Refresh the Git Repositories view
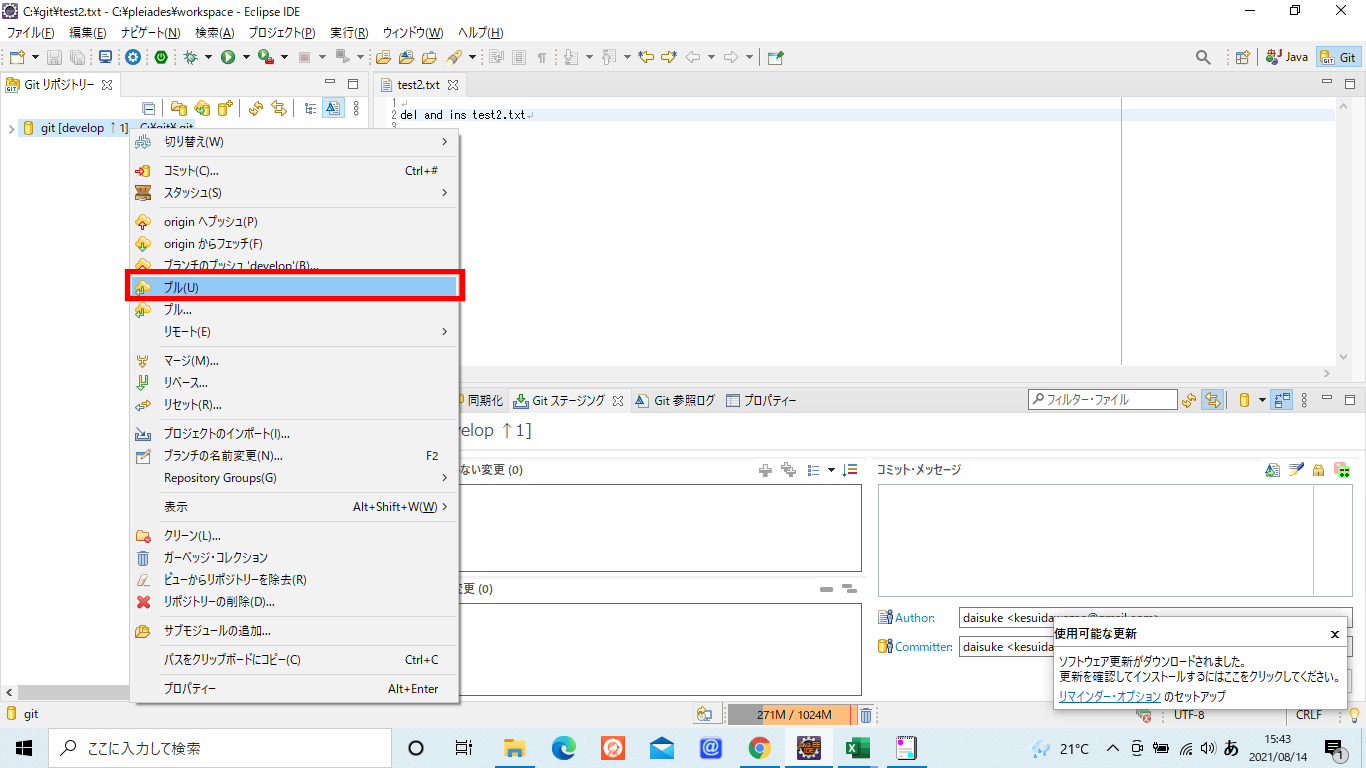This screenshot has width=1366, height=768. [253, 108]
